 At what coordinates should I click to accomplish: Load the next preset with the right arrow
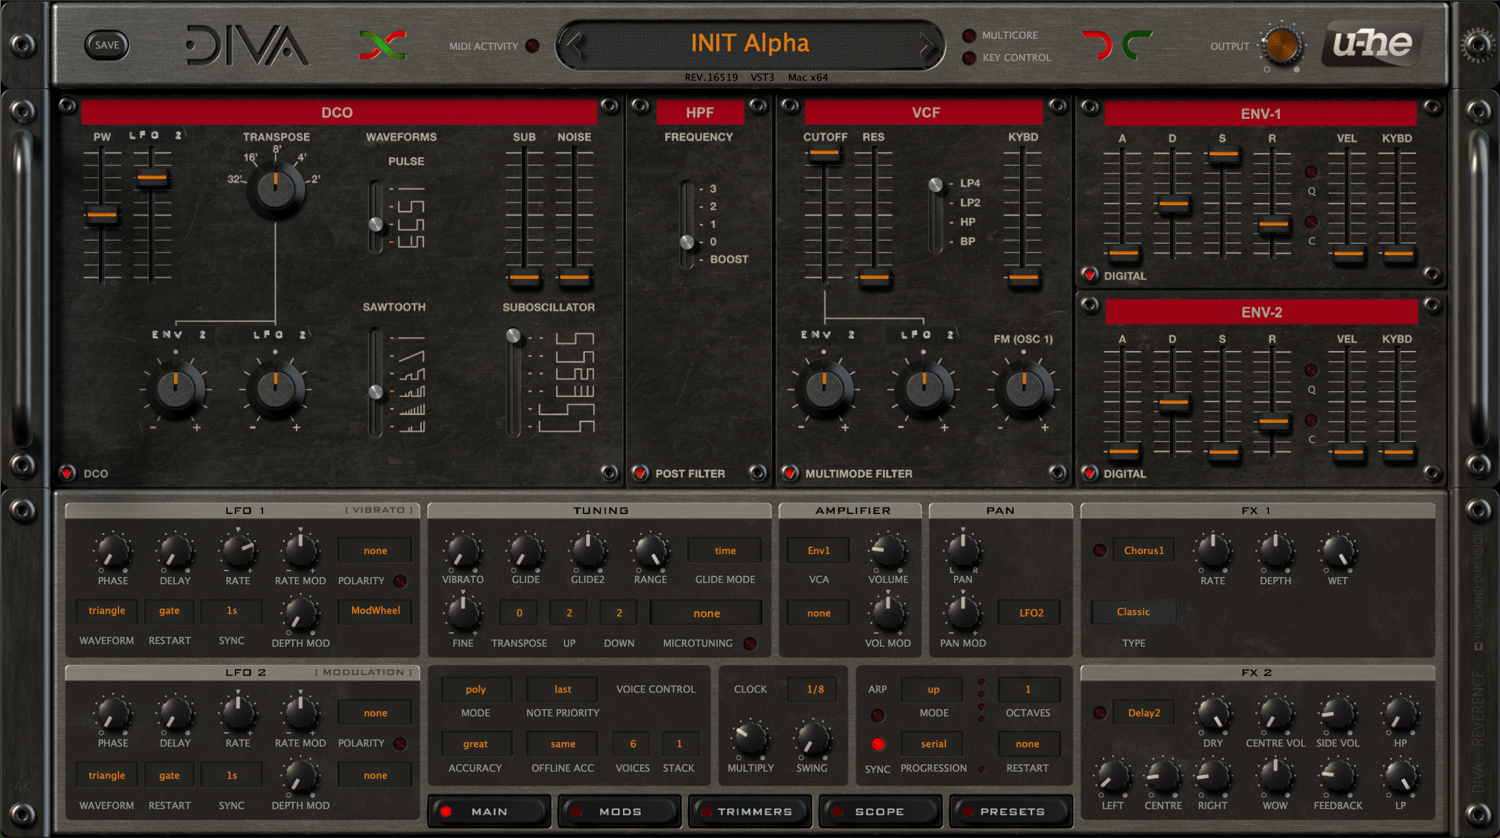[x=927, y=44]
